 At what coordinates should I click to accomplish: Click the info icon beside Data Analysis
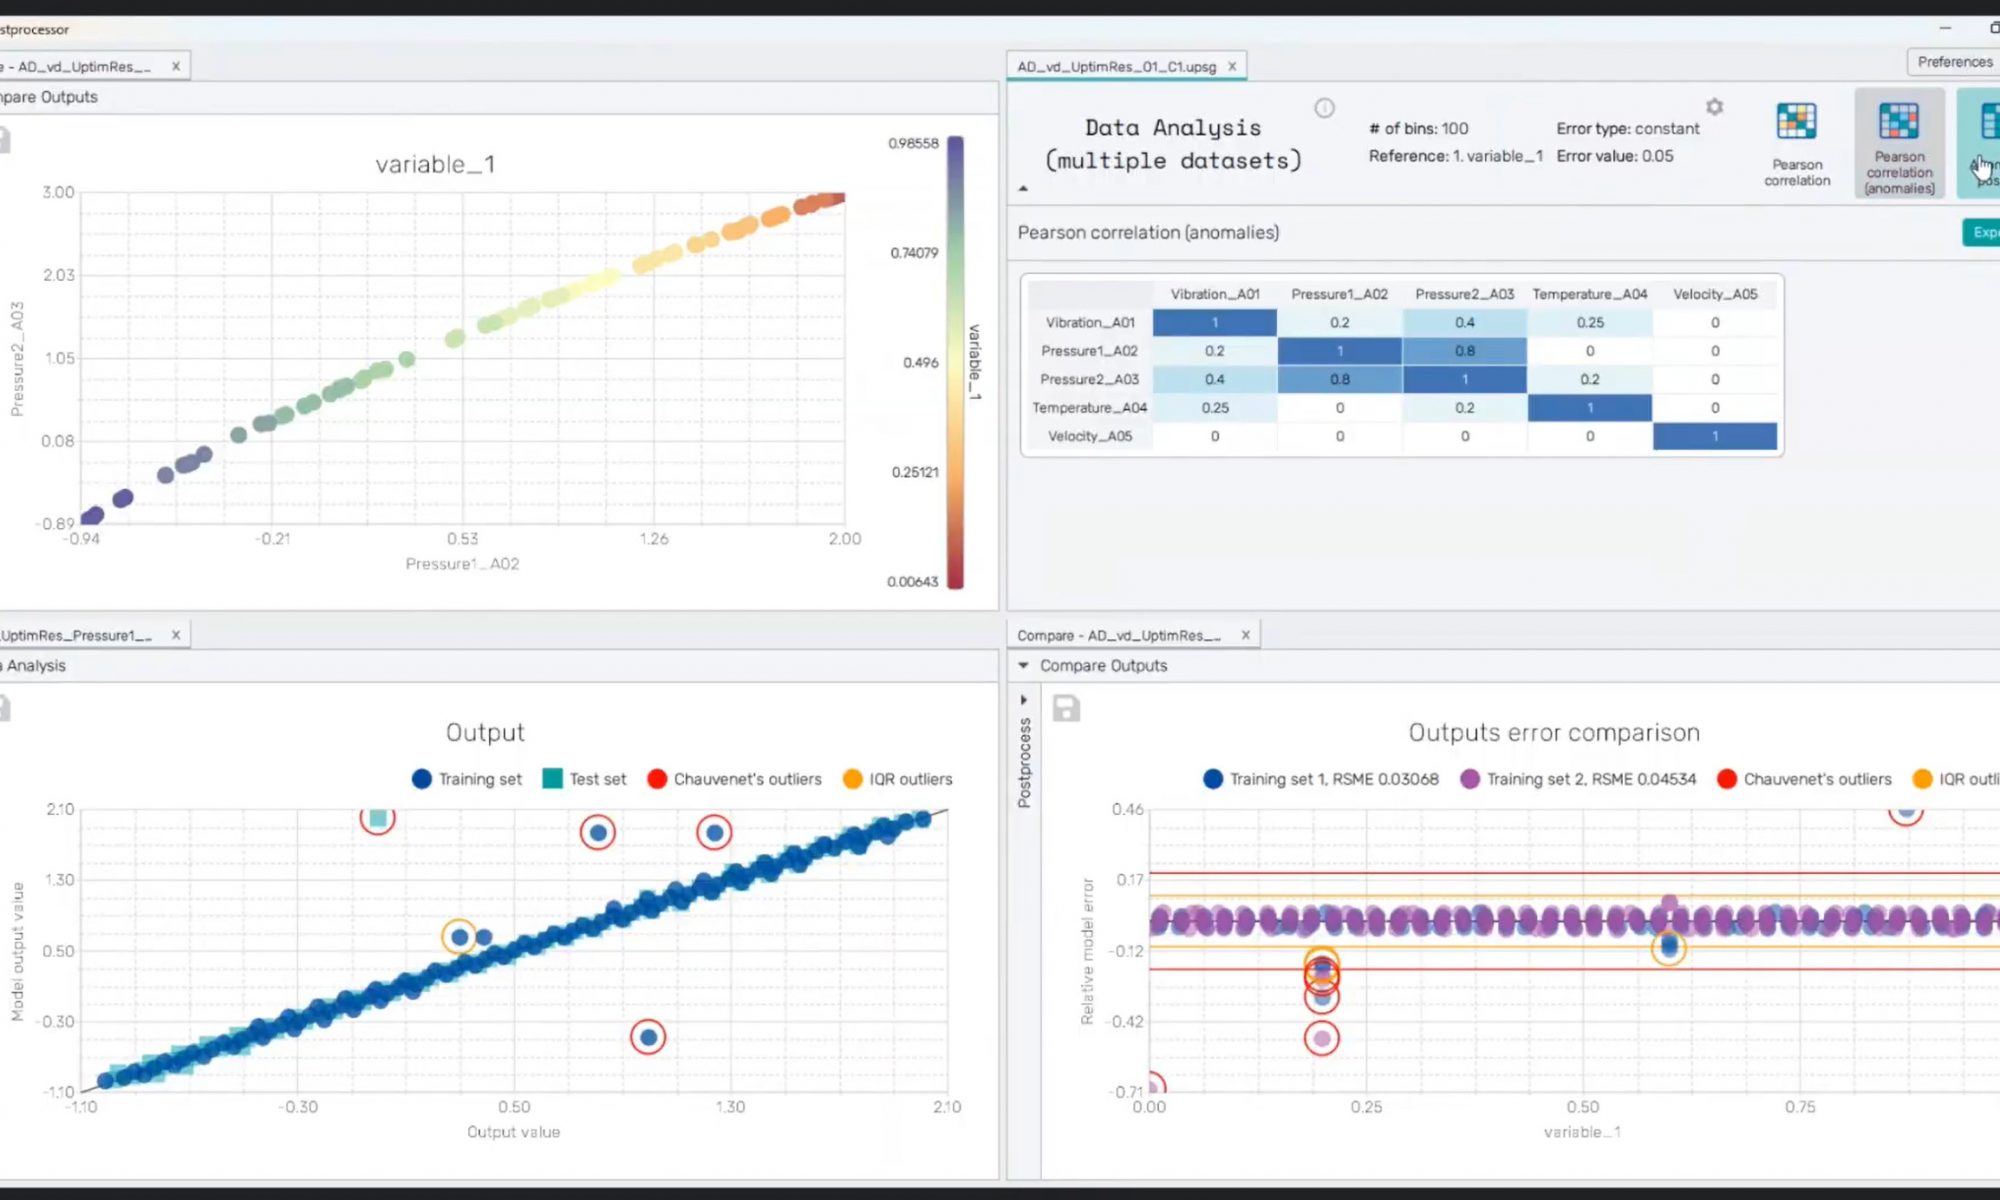coord(1324,108)
